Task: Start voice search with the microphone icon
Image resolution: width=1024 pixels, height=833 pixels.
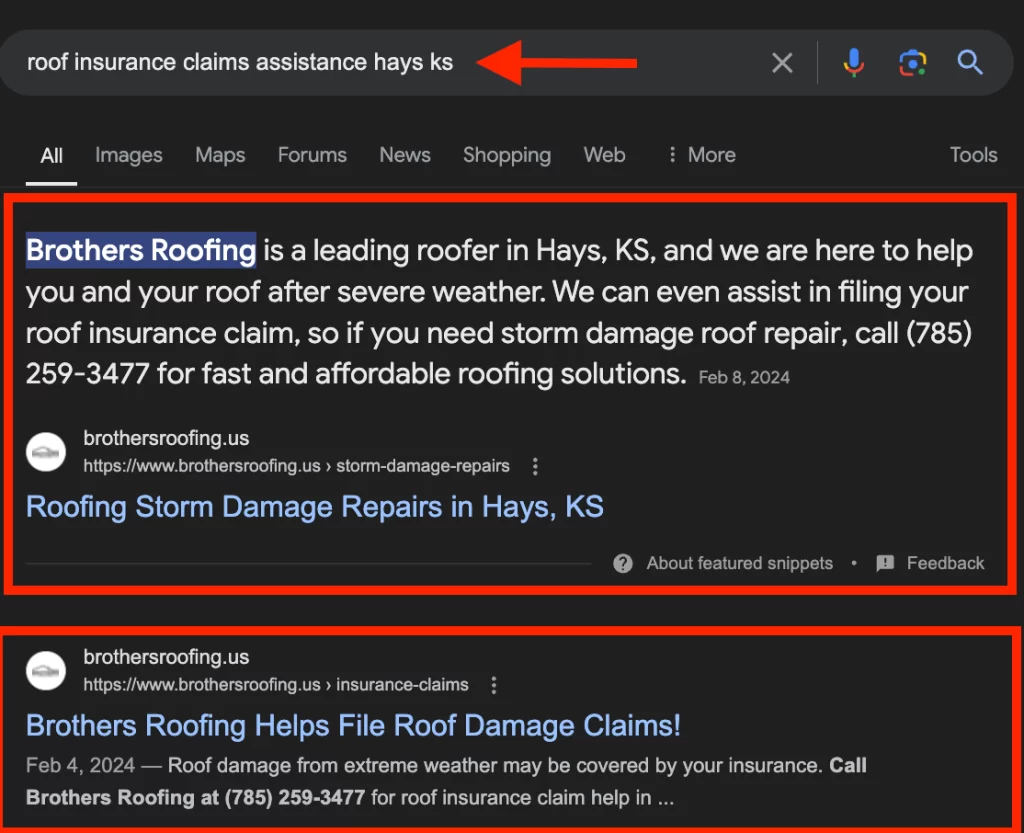Action: 853,63
